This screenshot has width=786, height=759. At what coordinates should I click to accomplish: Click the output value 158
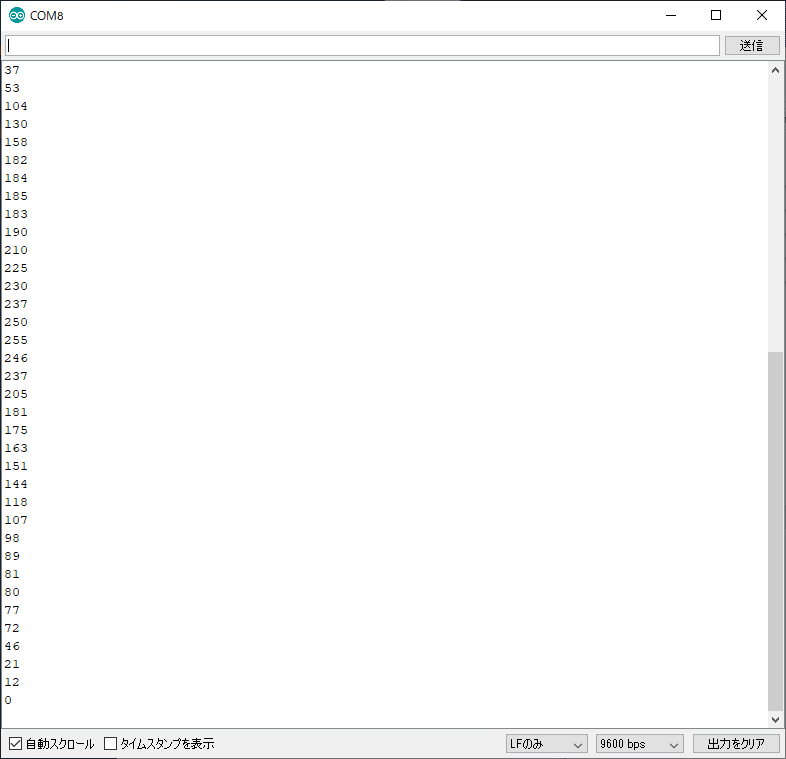(x=16, y=142)
